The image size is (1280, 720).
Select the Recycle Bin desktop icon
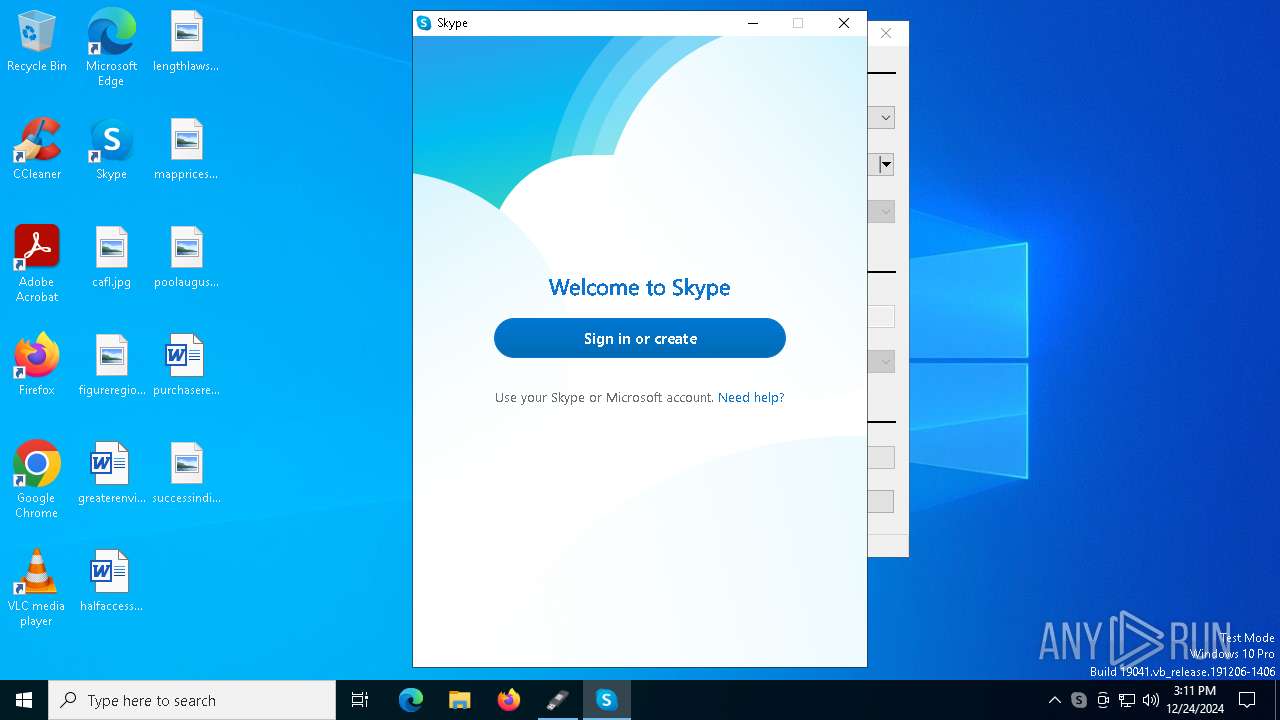(x=37, y=42)
